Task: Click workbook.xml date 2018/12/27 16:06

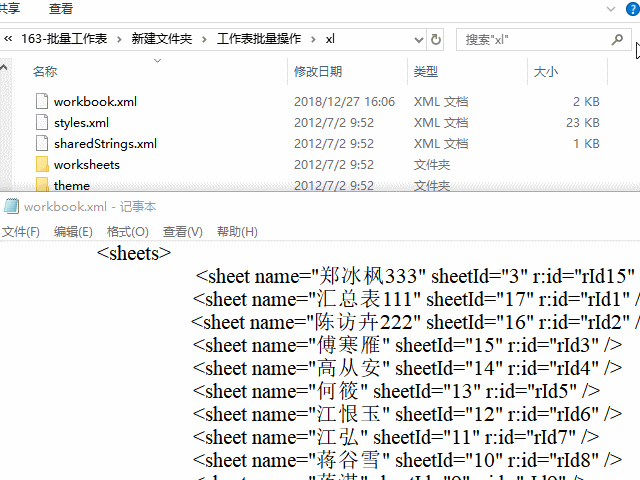Action: (x=344, y=102)
